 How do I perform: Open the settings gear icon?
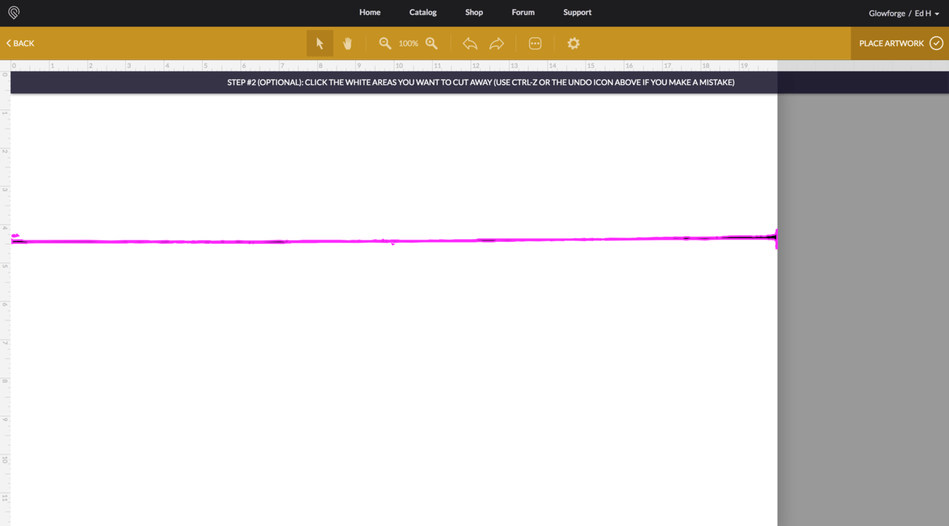(573, 44)
